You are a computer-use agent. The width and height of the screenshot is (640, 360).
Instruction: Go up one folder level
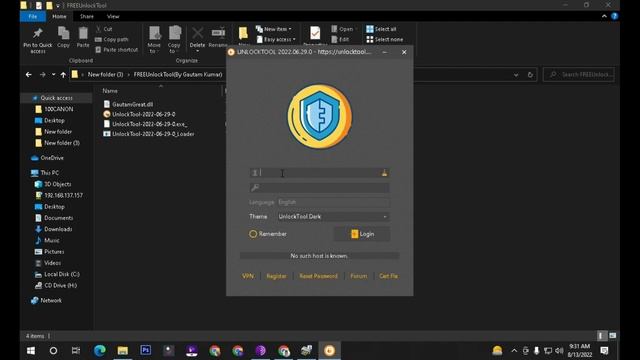(63, 75)
